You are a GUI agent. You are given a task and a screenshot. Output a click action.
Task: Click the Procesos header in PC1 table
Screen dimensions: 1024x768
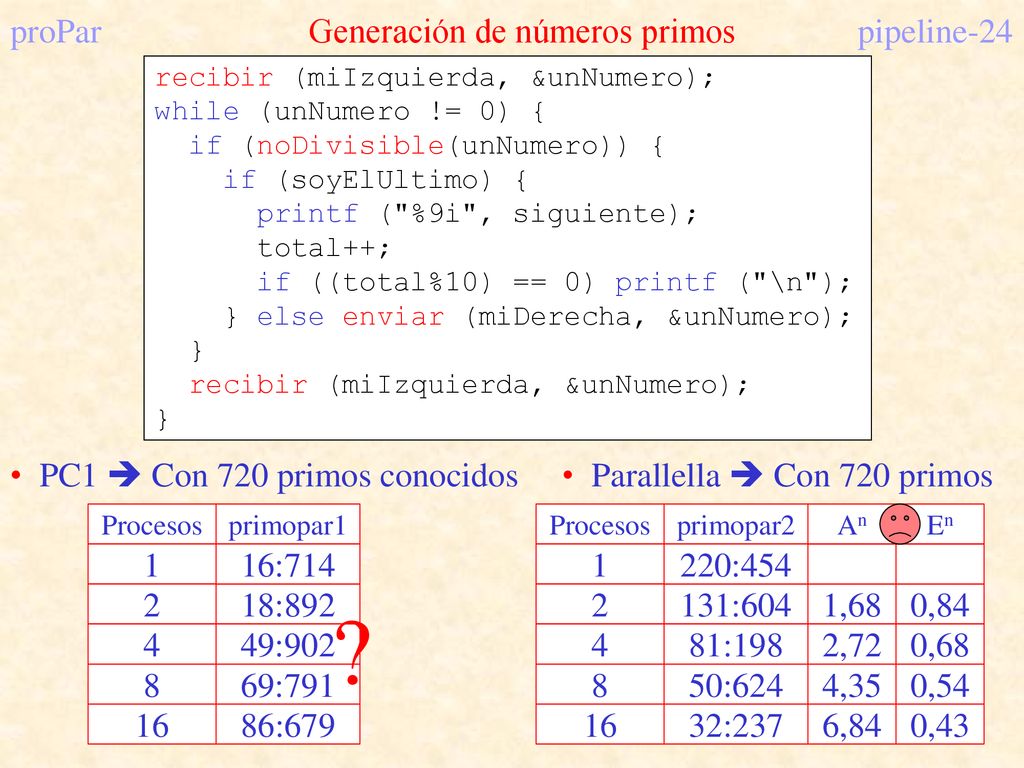point(152,525)
